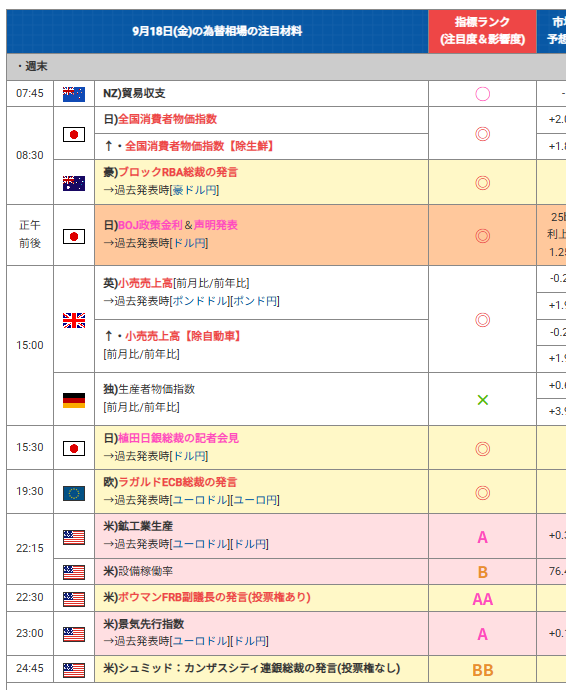Click the A rank for 景気先行指数
566x690 pixels.
(482, 634)
